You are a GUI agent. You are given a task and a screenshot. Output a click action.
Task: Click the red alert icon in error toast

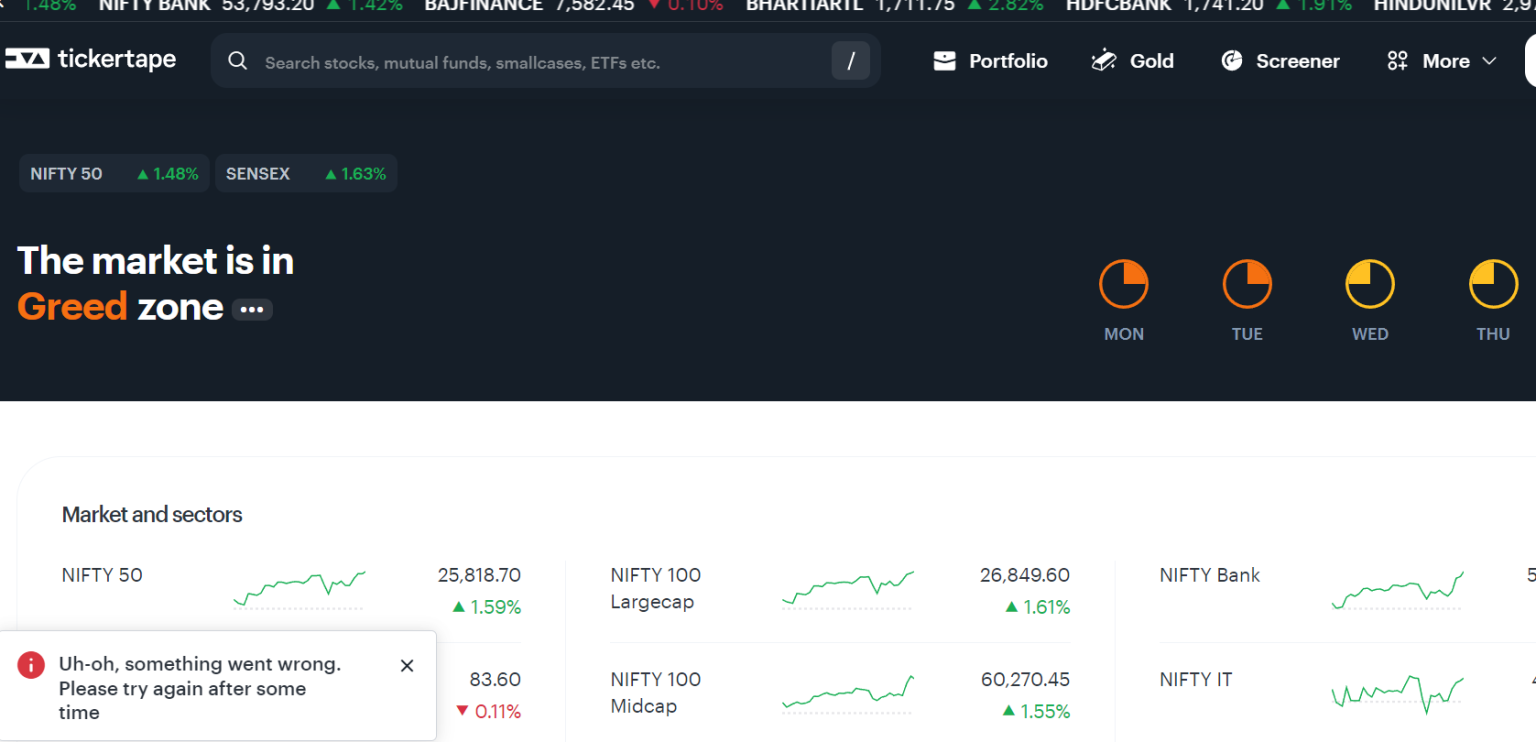[31, 664]
